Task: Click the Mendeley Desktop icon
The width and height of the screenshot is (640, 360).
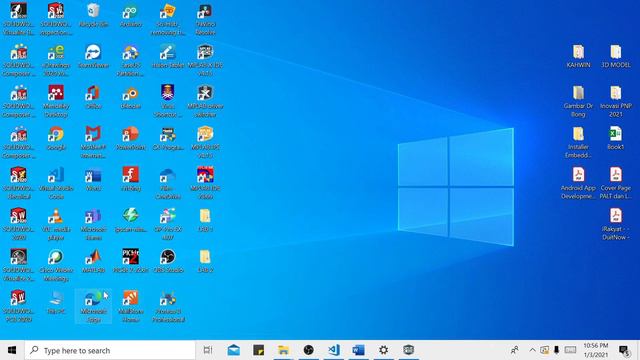Action: coord(56,101)
